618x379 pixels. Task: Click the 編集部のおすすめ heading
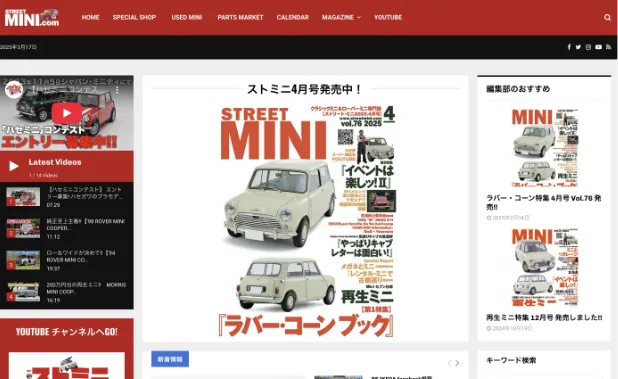tap(518, 89)
